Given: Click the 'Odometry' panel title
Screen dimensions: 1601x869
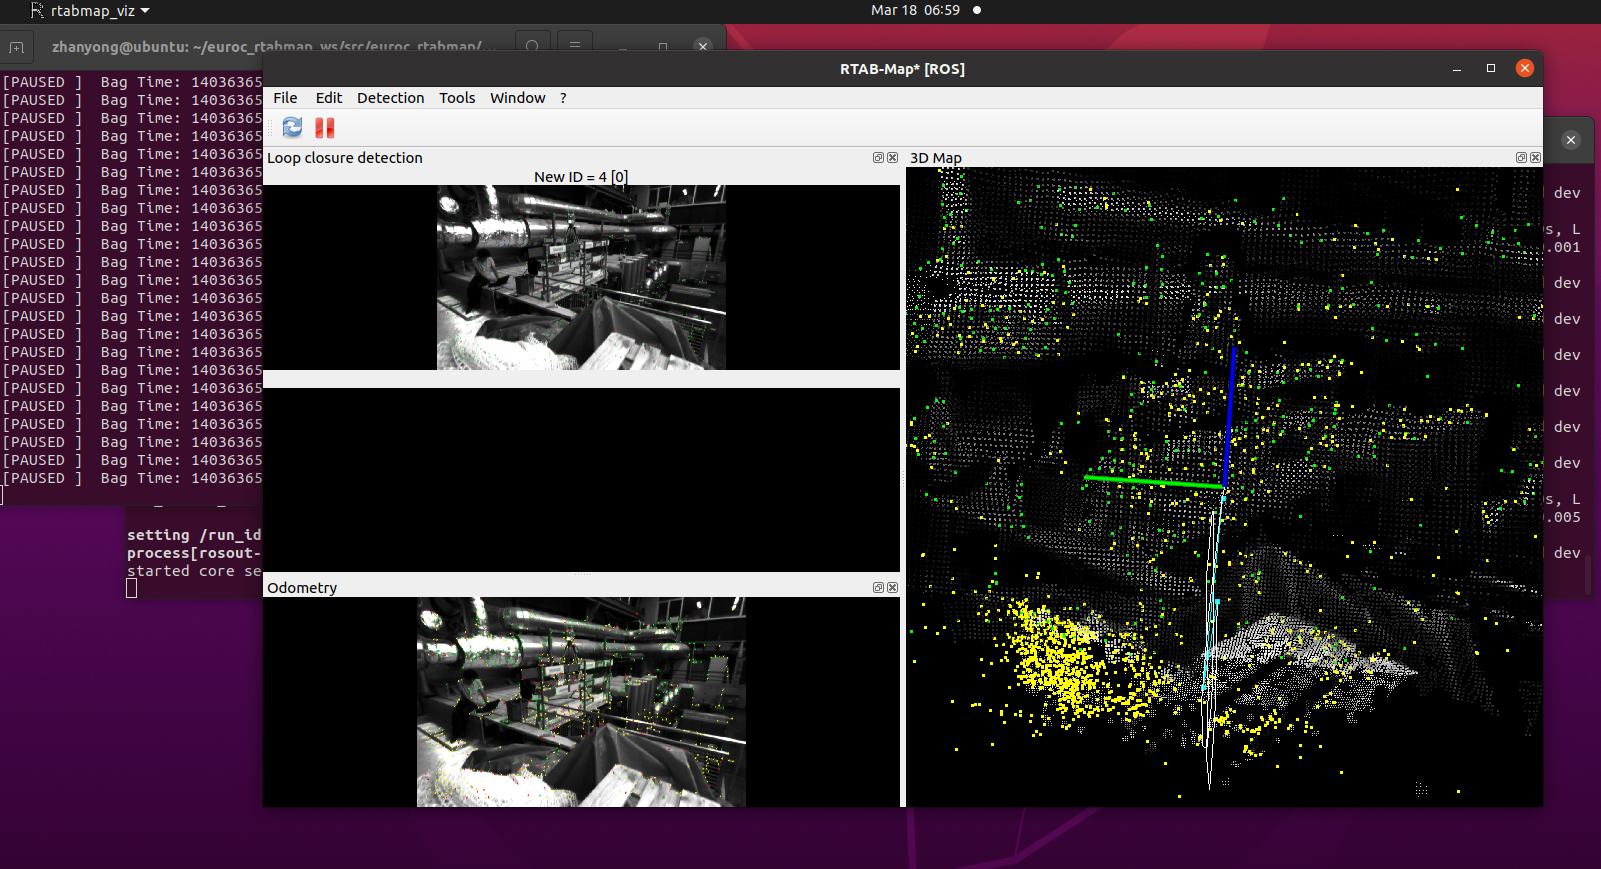Looking at the screenshot, I should coord(302,588).
